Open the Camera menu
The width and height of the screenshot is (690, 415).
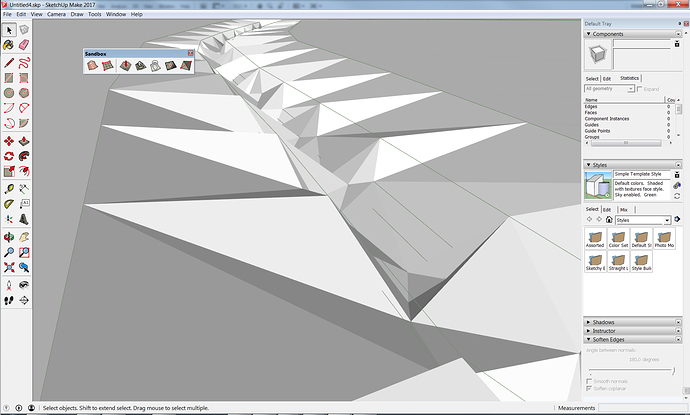(56, 14)
